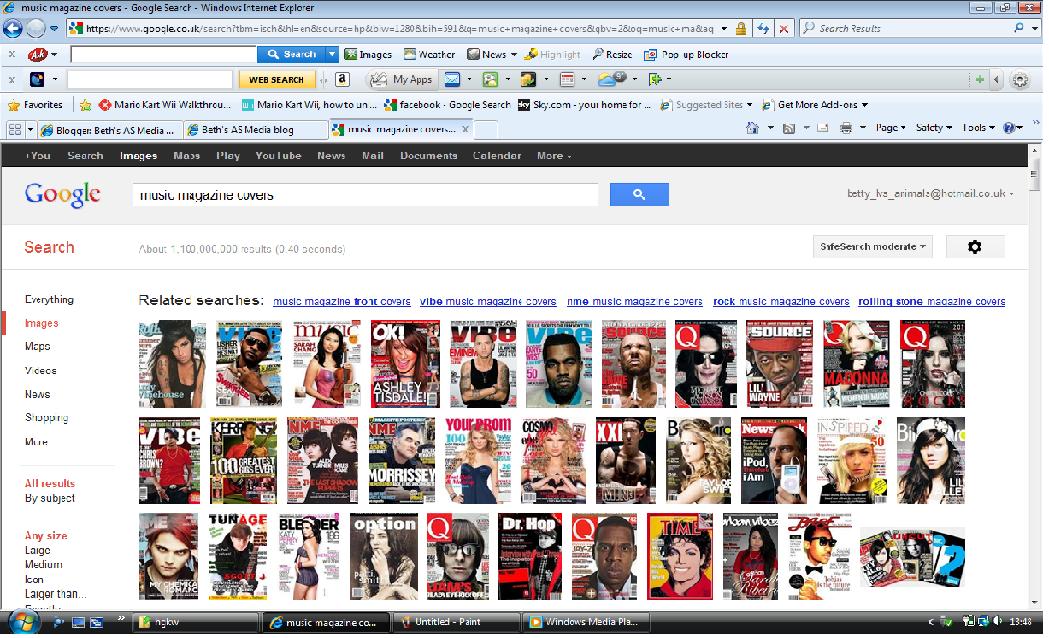Toggle the Pop-up Blocker on Ask toolbar

(686, 54)
